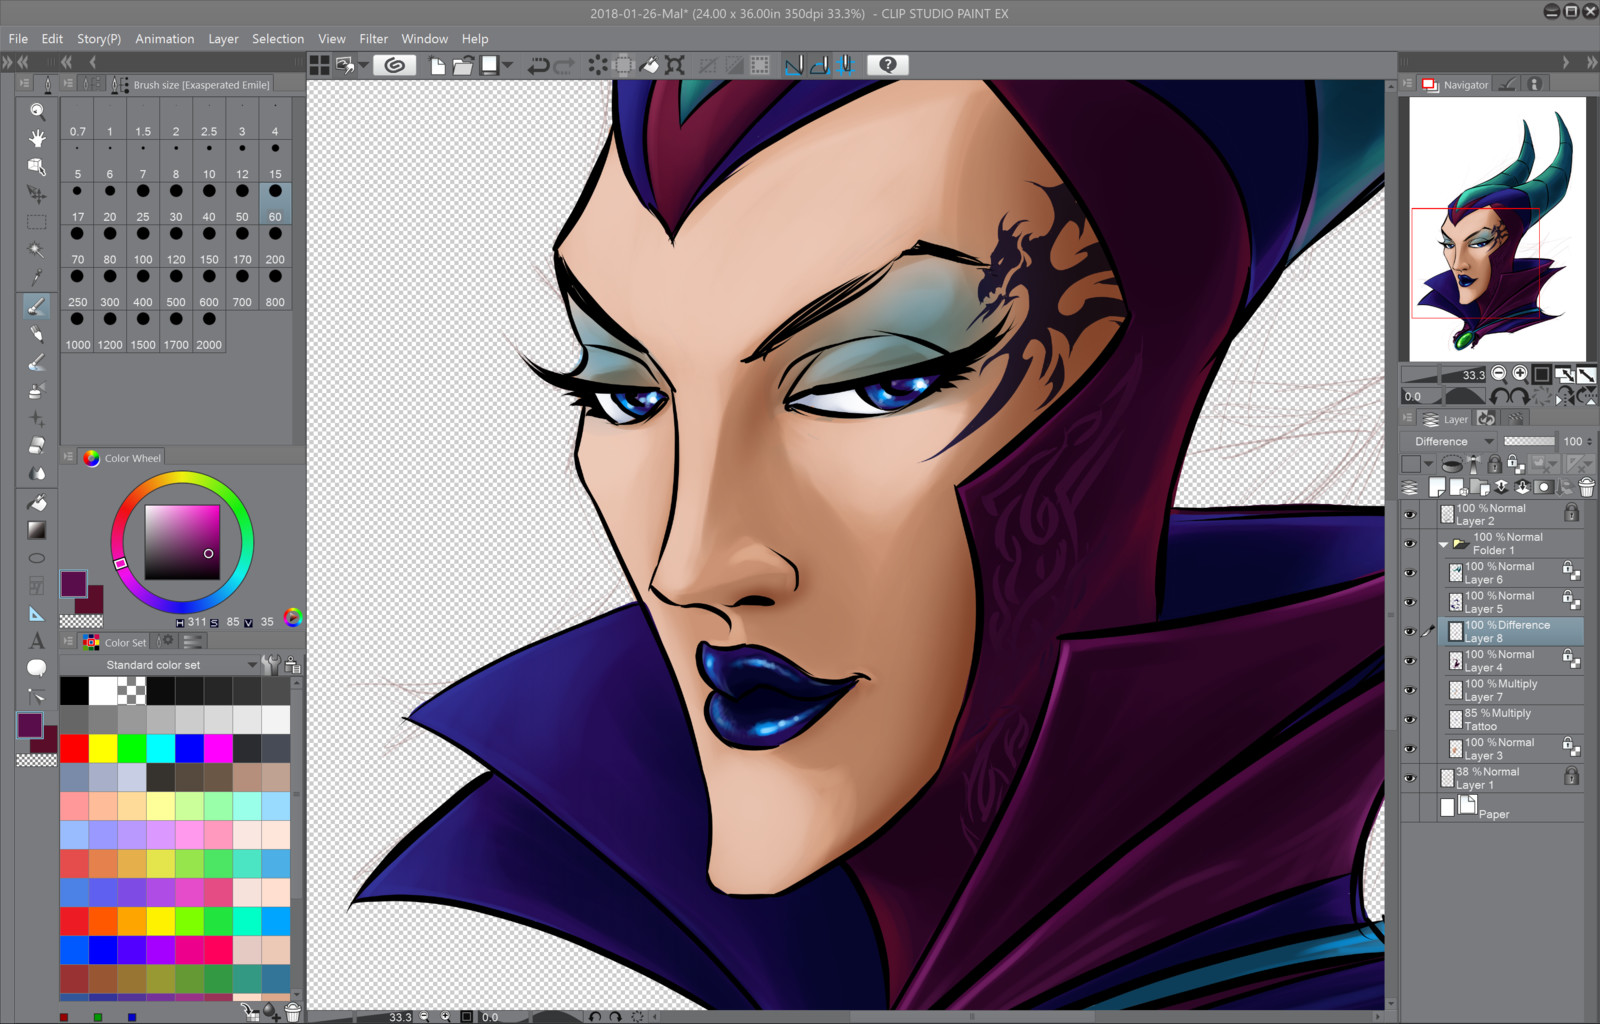Collapse Folder 1 disclosure triangle
The image size is (1600, 1024).
click(1443, 545)
